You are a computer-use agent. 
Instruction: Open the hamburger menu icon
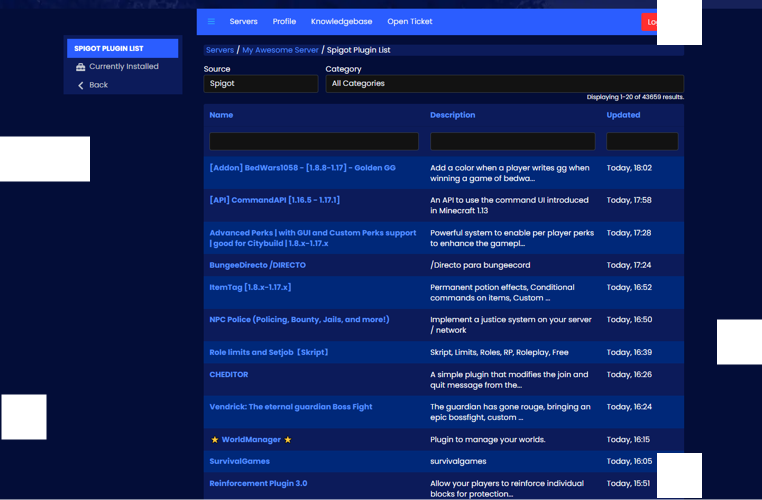click(211, 21)
